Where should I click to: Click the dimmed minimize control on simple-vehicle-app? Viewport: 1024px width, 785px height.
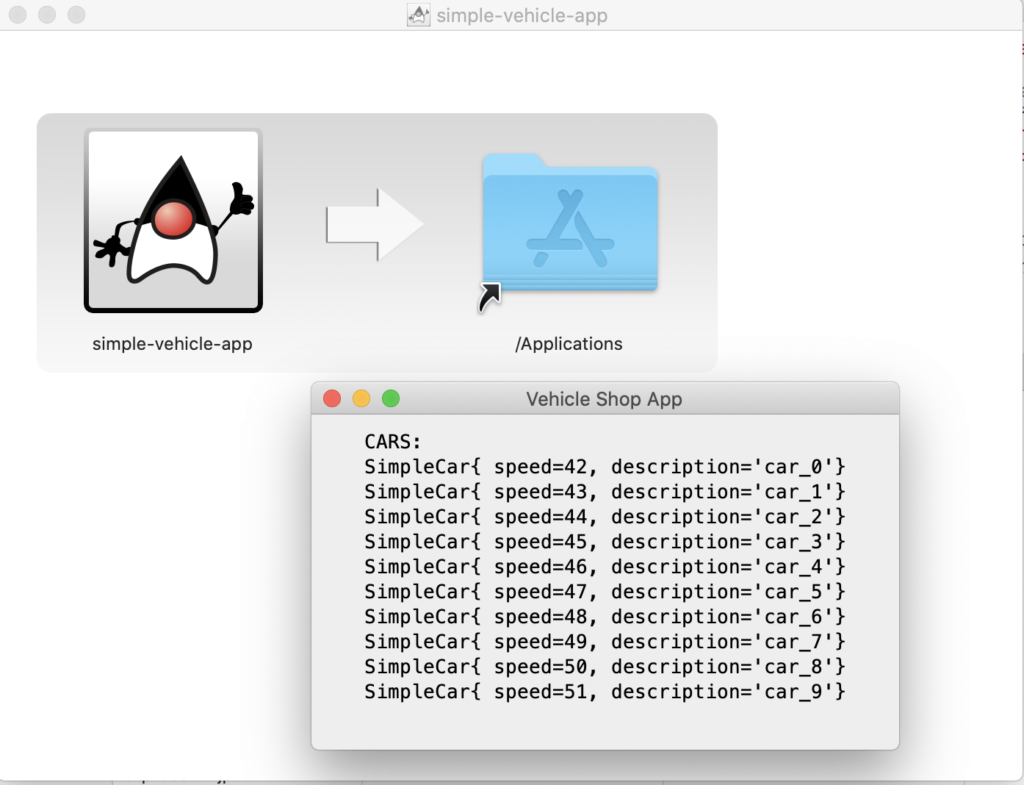45,15
